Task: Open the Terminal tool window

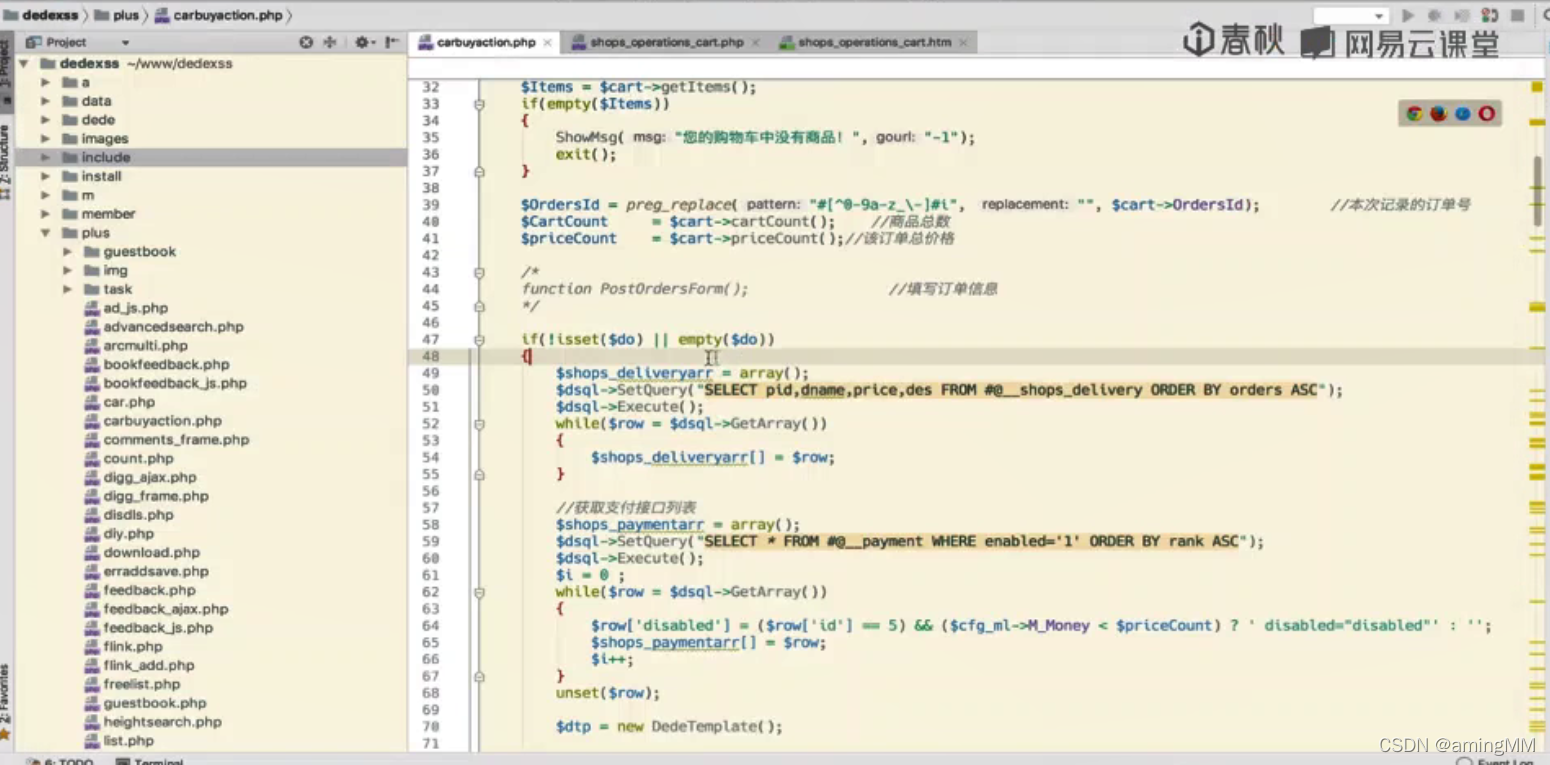Action: (150, 760)
